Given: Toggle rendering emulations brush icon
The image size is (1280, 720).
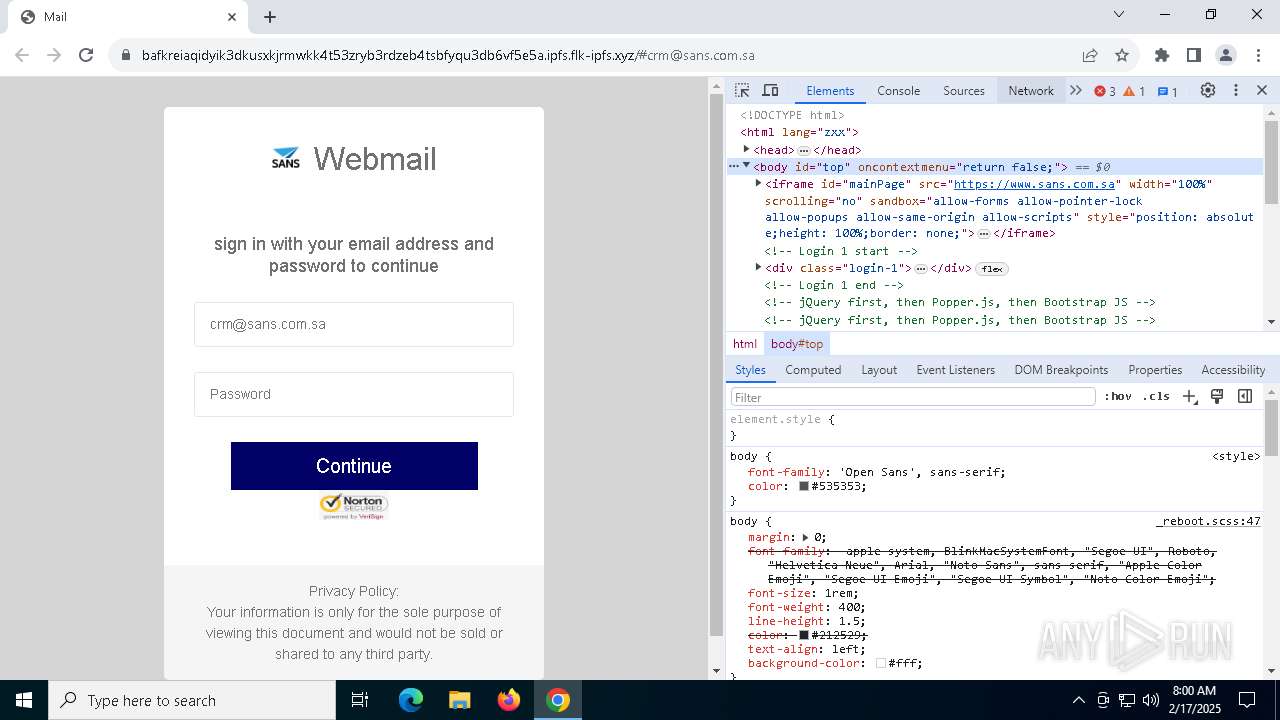Looking at the screenshot, I should click(1217, 397).
